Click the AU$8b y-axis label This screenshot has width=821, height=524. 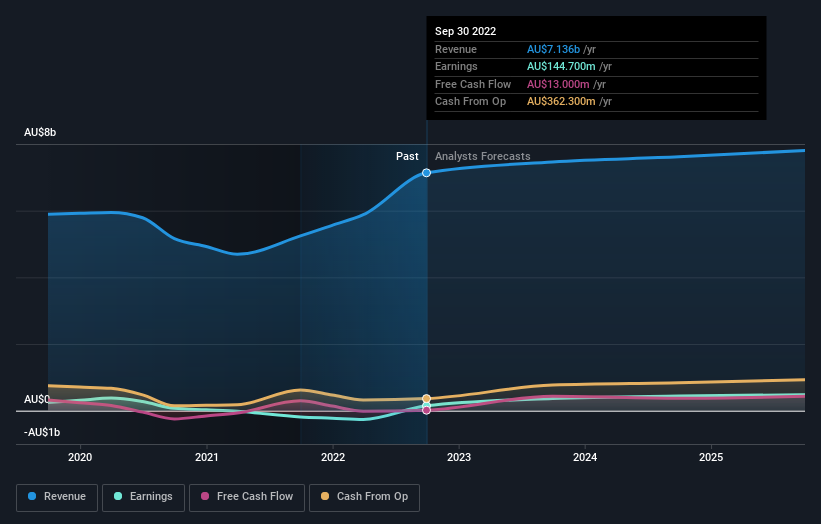(x=40, y=132)
